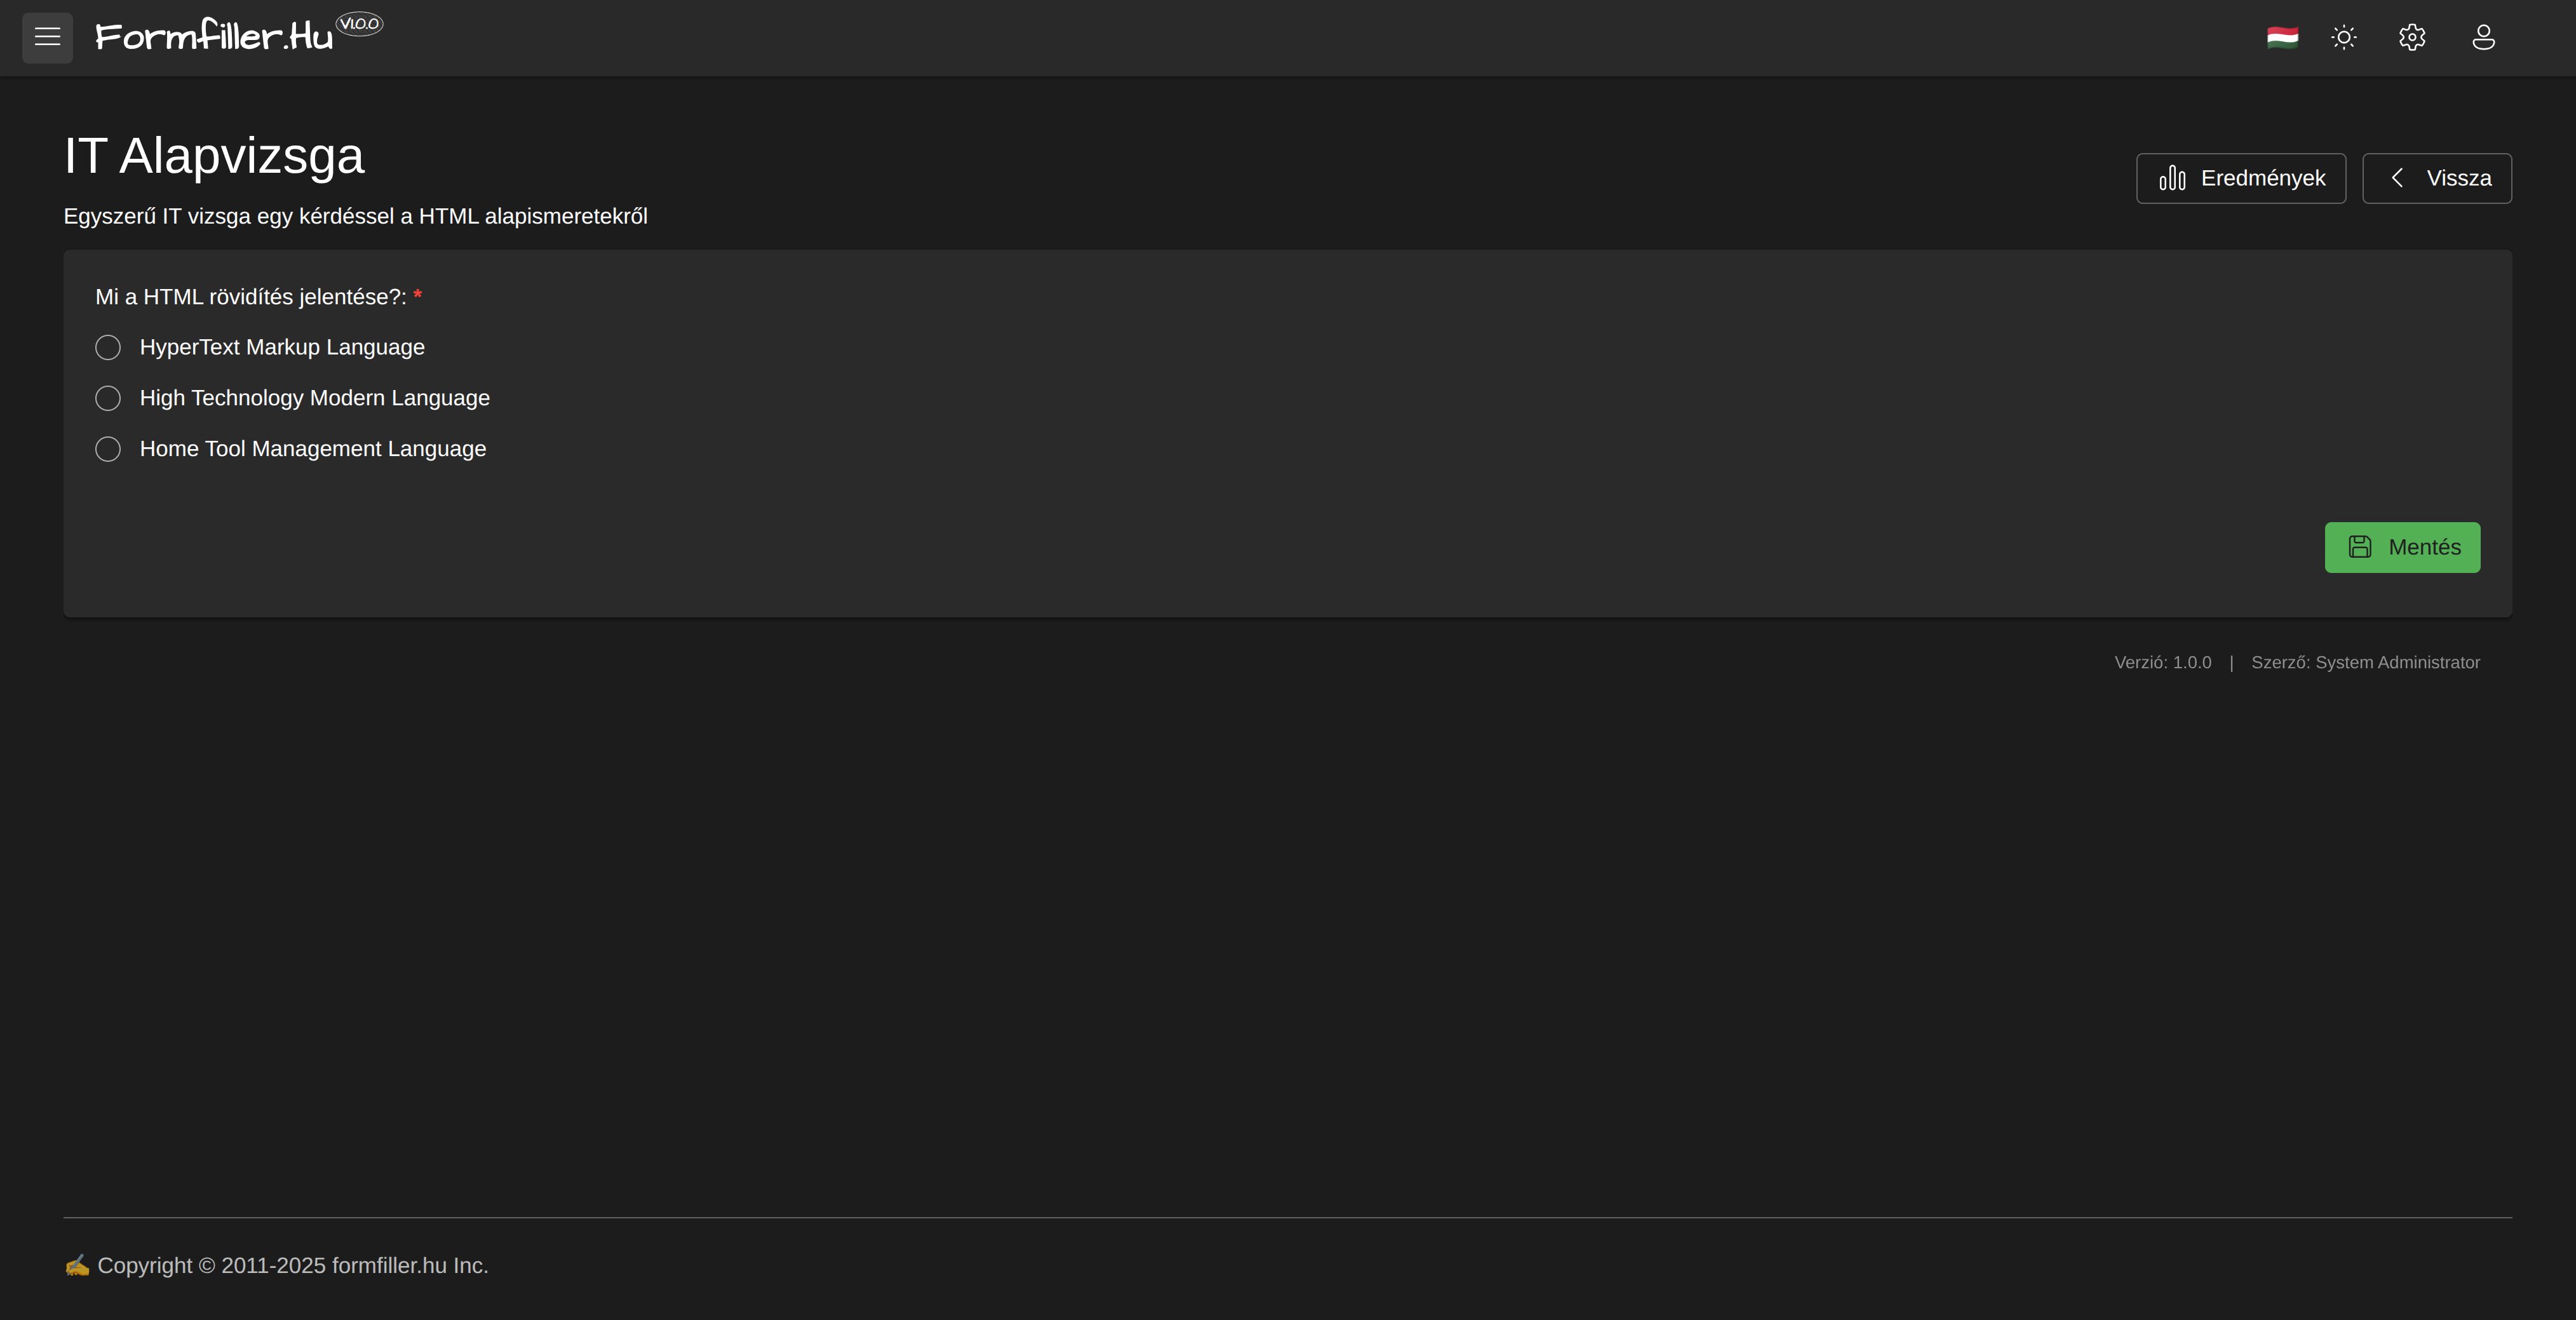Select the High Technology Modern Language option
2576x1320 pixels.
click(x=108, y=399)
